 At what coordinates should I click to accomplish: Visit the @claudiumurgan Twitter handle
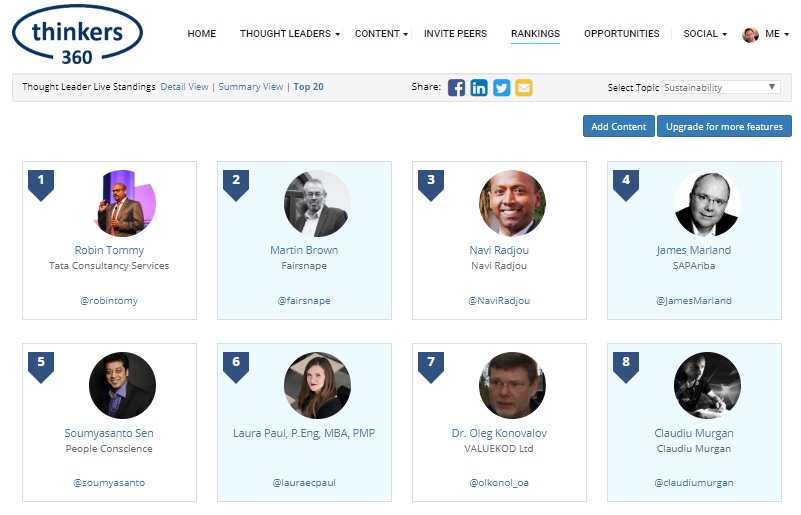point(694,483)
